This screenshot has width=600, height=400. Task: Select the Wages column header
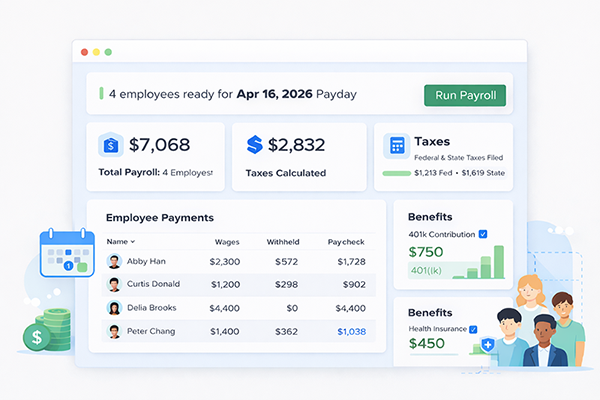(x=227, y=241)
